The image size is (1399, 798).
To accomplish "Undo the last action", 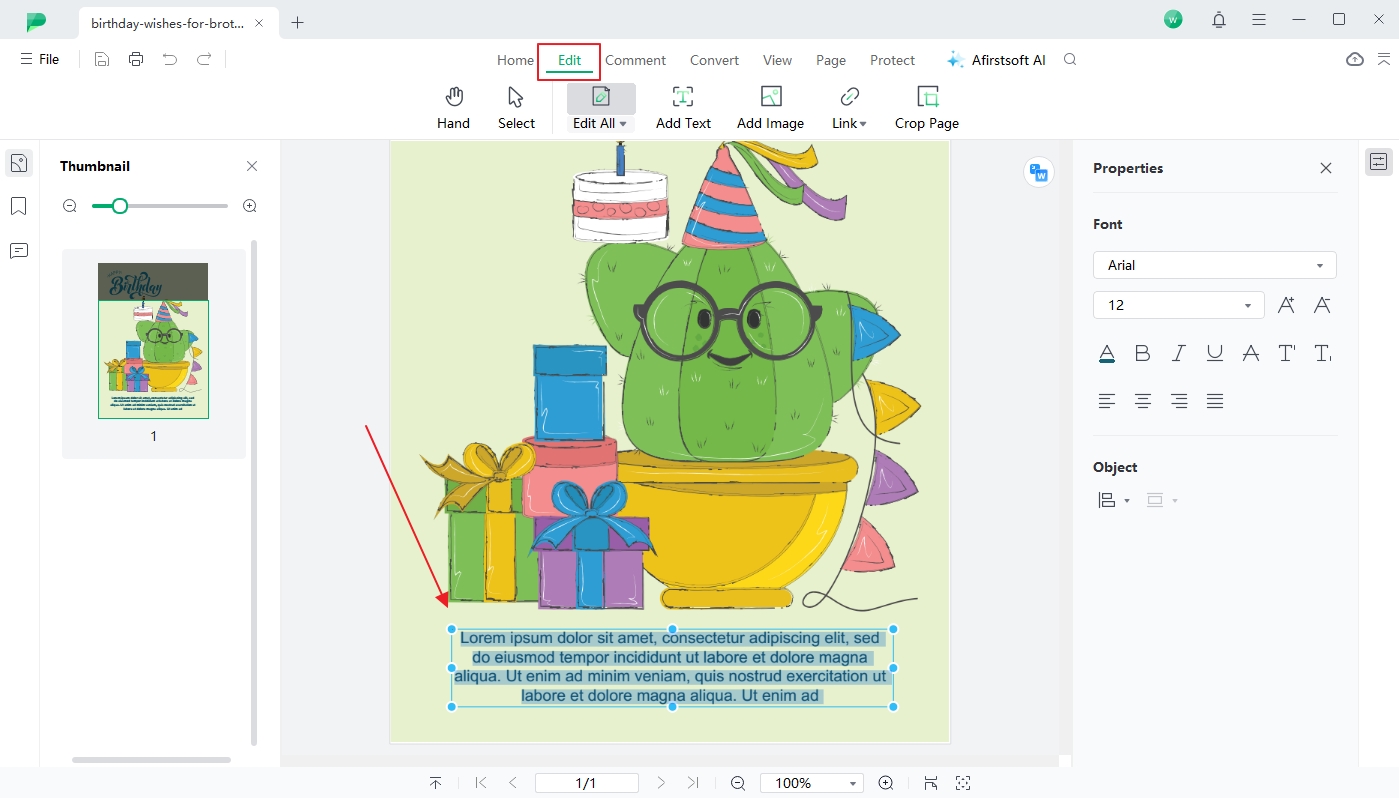I will click(x=170, y=59).
